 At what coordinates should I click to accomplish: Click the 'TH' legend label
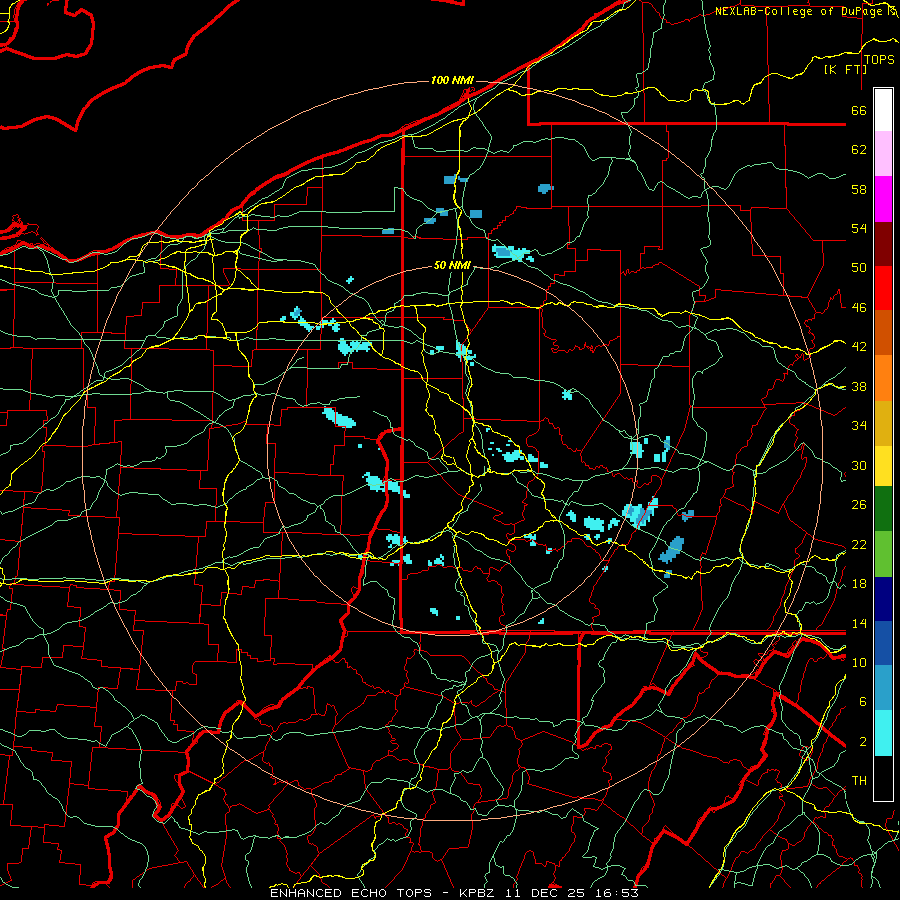[x=859, y=780]
